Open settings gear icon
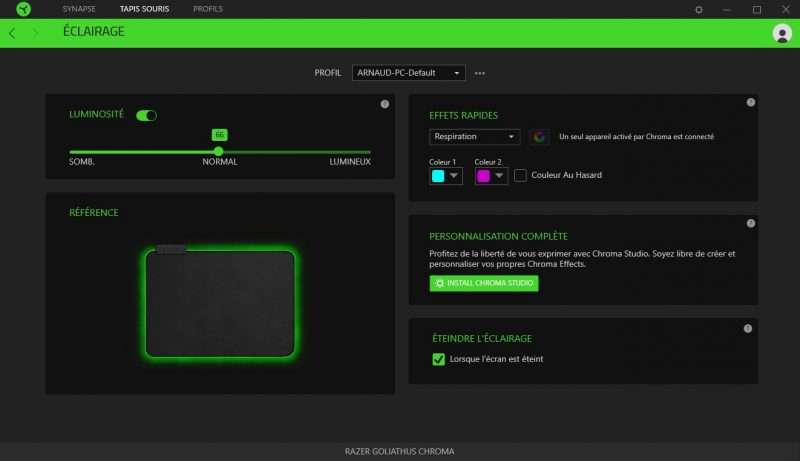 click(699, 9)
